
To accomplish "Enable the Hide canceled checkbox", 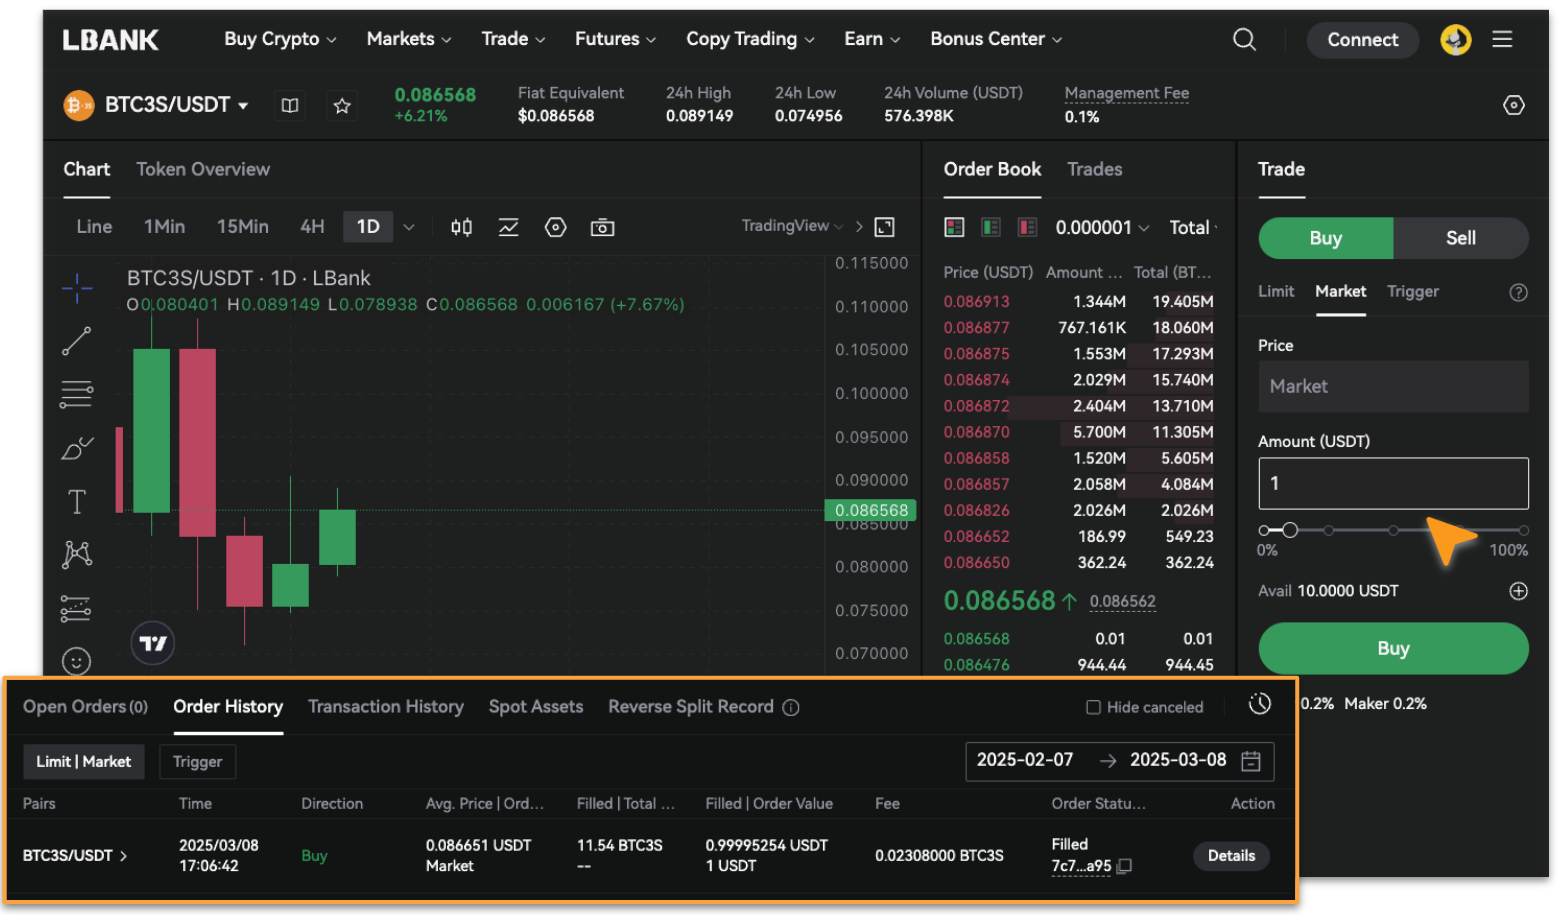I will point(1092,707).
